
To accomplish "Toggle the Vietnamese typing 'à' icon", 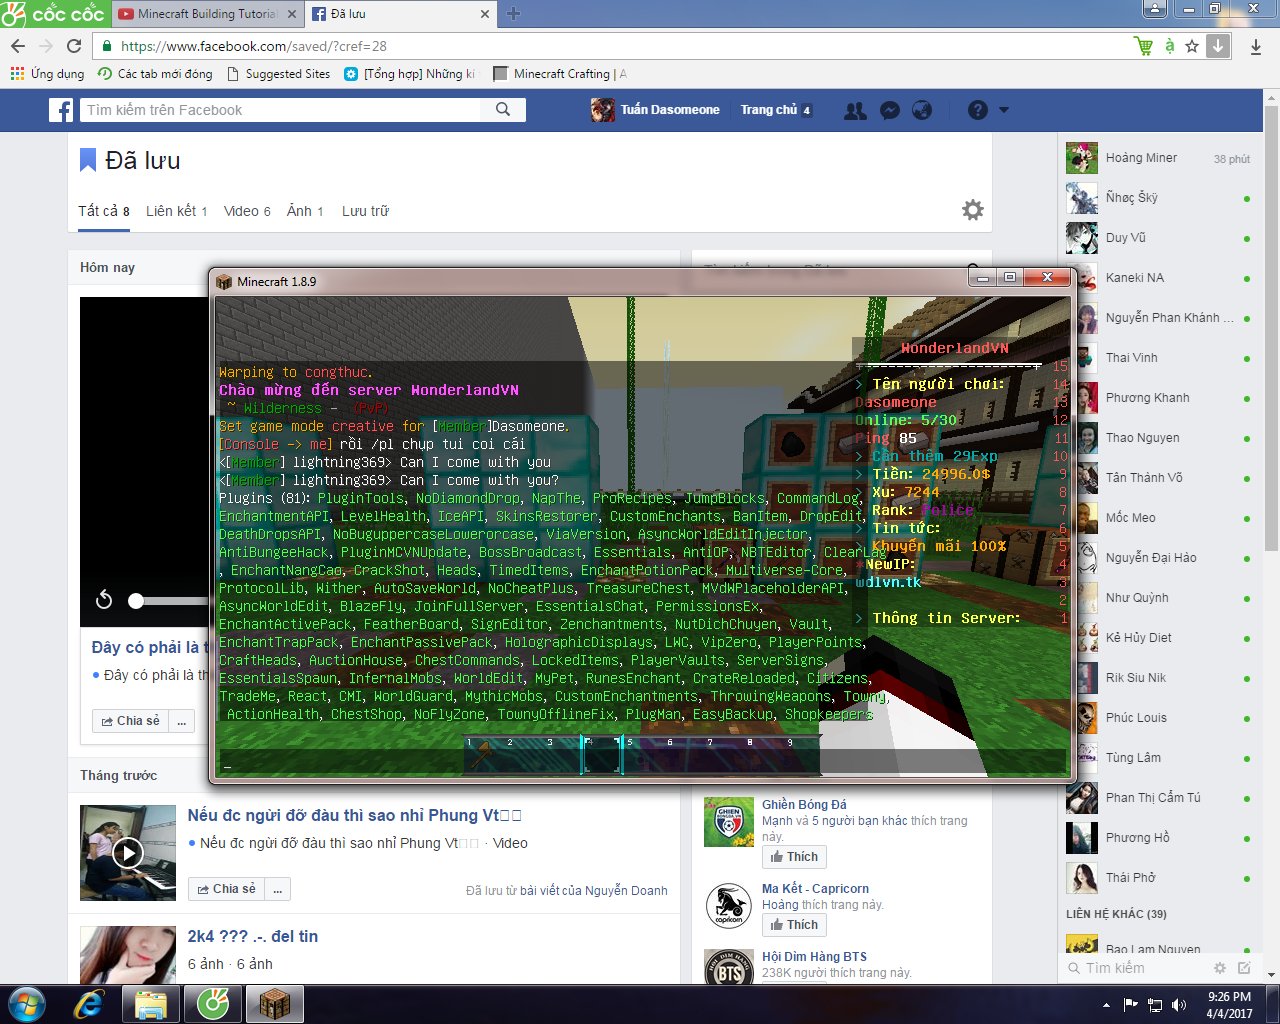I will [1169, 46].
